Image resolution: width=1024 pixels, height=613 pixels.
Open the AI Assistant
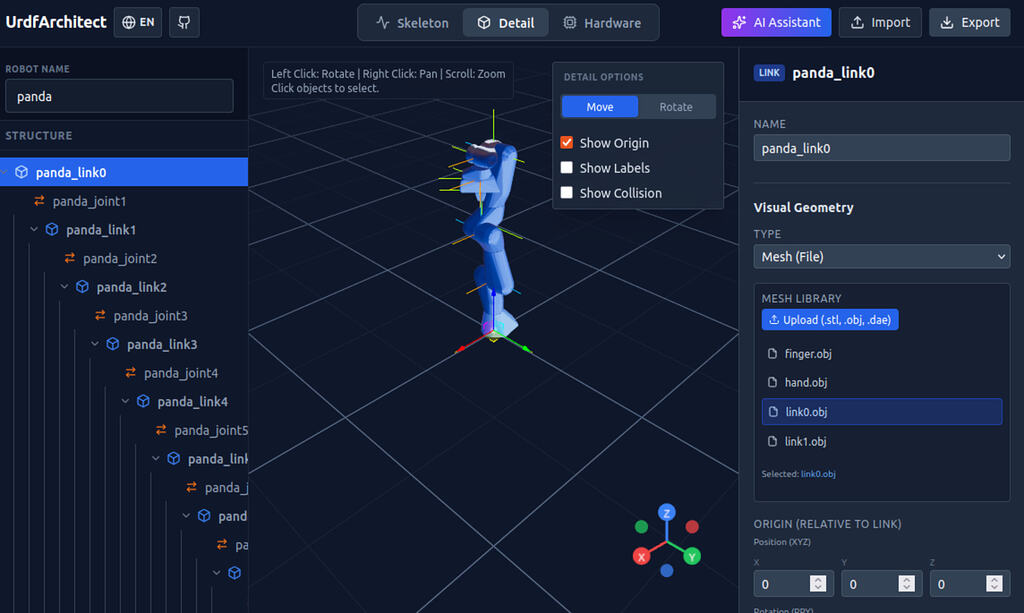pyautogui.click(x=776, y=22)
